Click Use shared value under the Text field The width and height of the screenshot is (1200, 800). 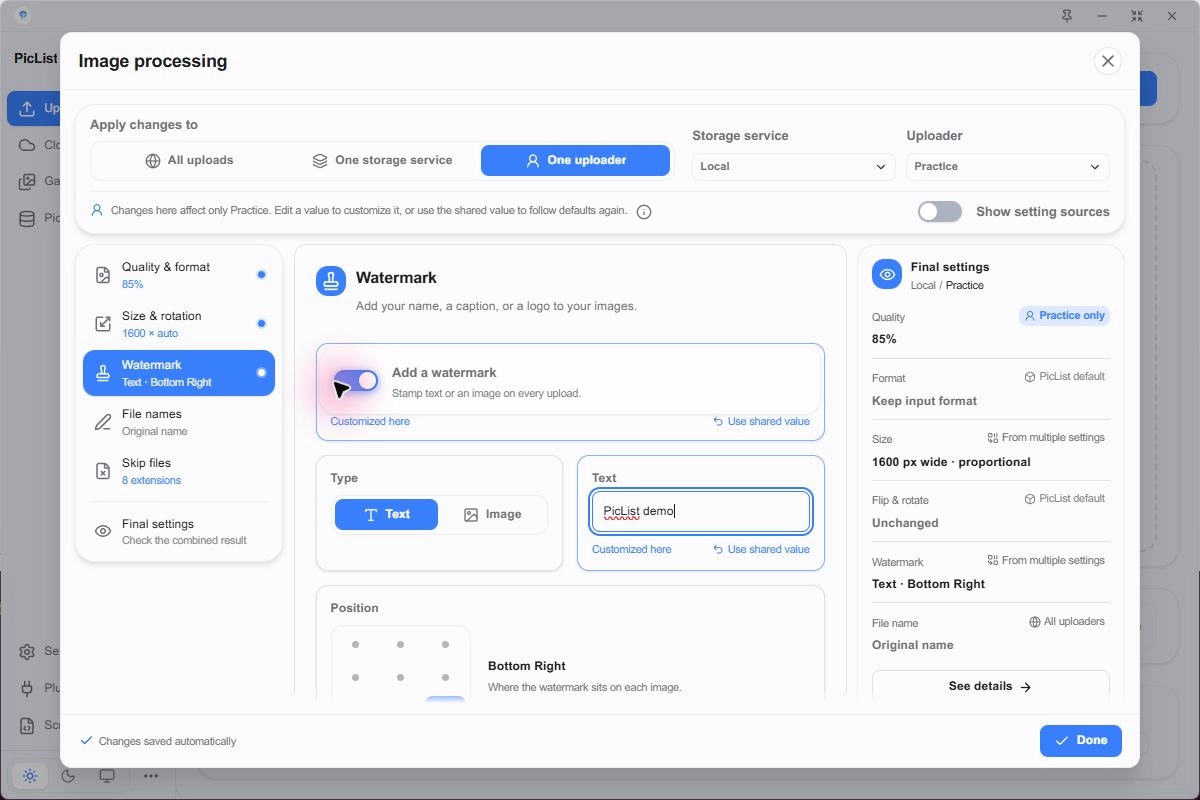(x=761, y=550)
